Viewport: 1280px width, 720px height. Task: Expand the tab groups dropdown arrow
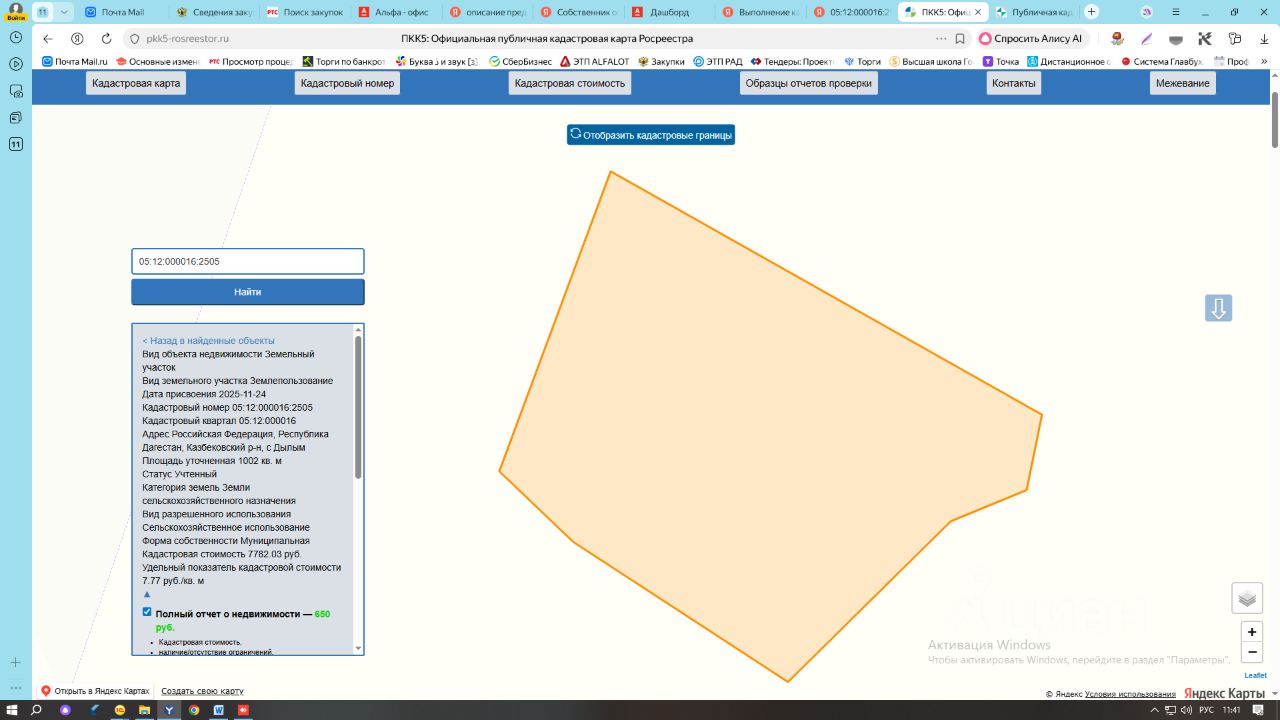(64, 12)
